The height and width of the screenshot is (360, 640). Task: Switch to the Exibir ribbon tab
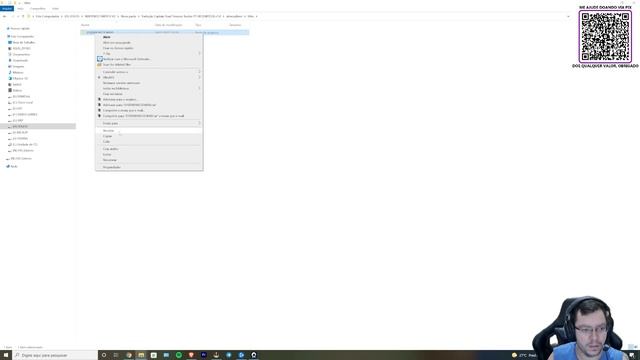click(55, 9)
